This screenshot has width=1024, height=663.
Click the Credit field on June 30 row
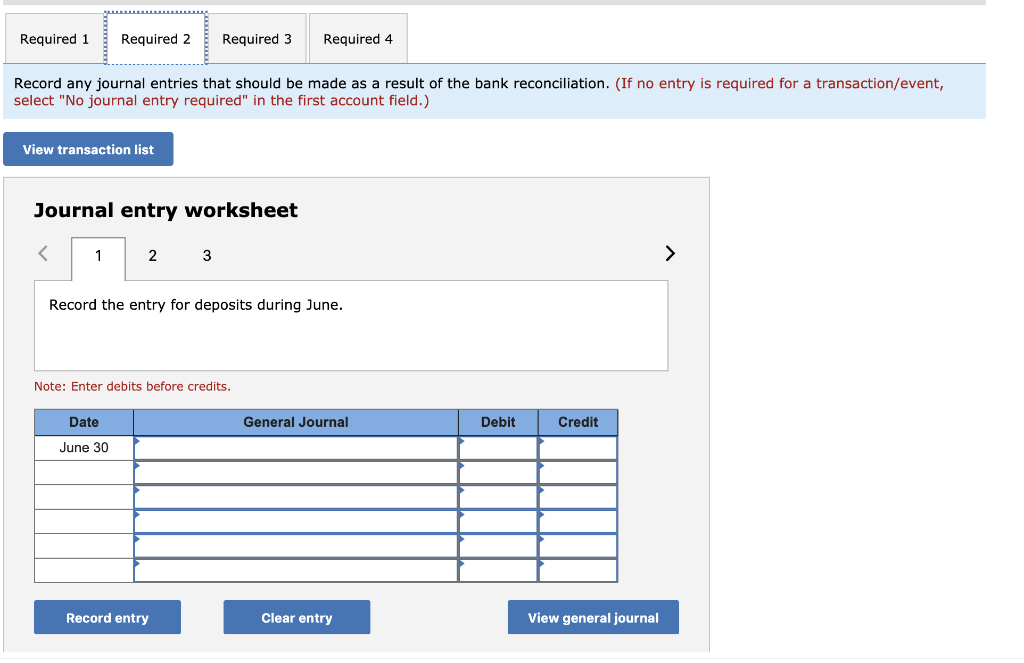click(578, 448)
